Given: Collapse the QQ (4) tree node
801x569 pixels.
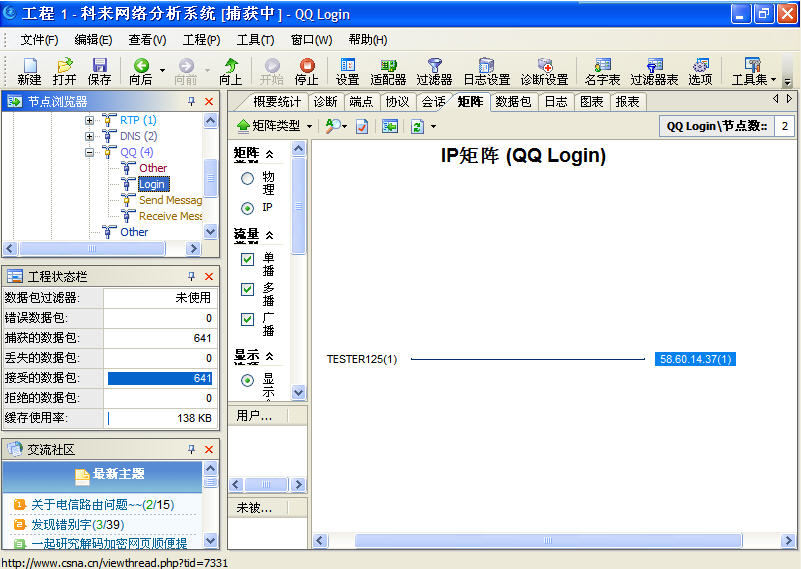Looking at the screenshot, I should tap(89, 152).
